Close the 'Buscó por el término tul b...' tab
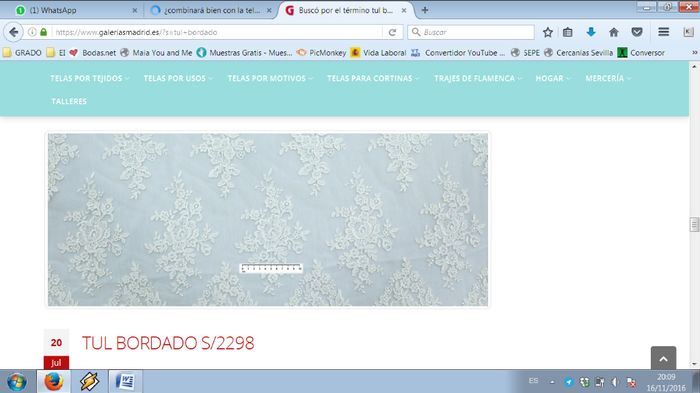This screenshot has width=700, height=393. point(404,10)
